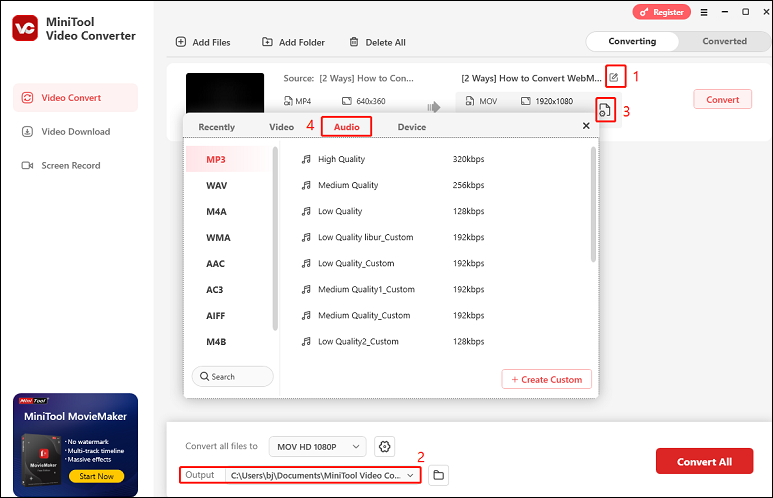
Task: Open the Converted tab
Action: tap(724, 41)
